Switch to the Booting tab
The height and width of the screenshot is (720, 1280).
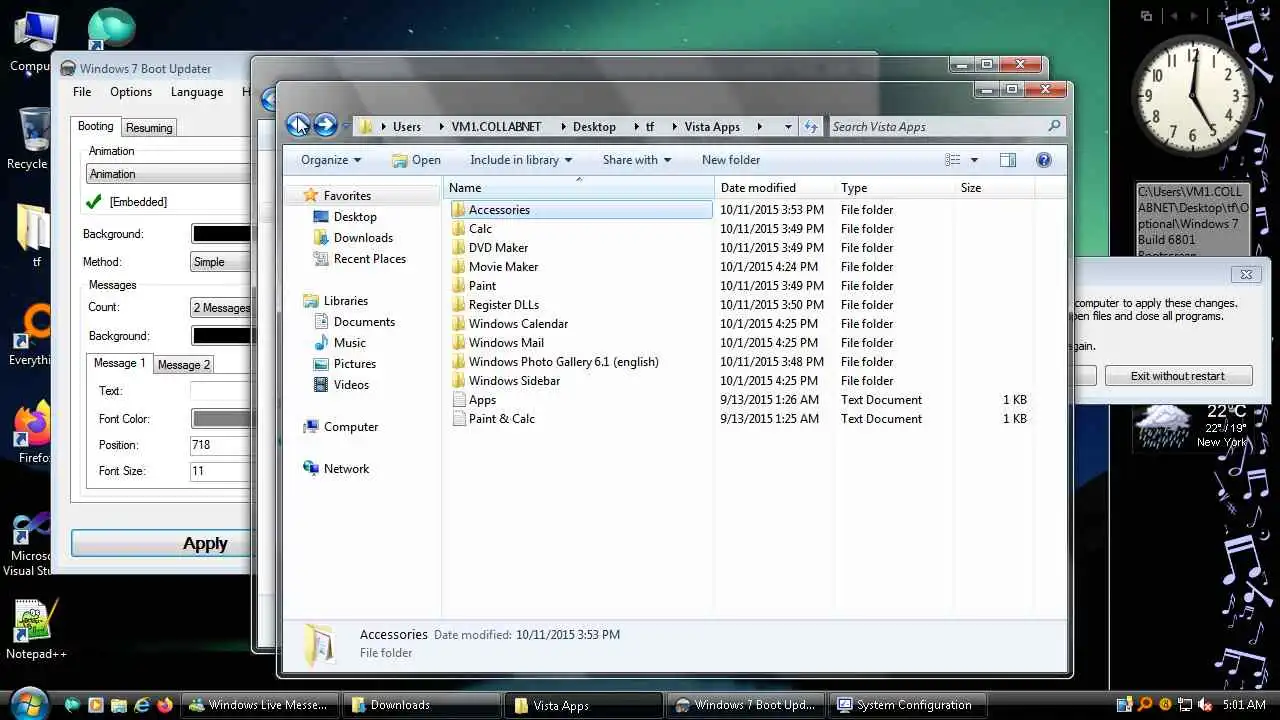[x=96, y=126]
